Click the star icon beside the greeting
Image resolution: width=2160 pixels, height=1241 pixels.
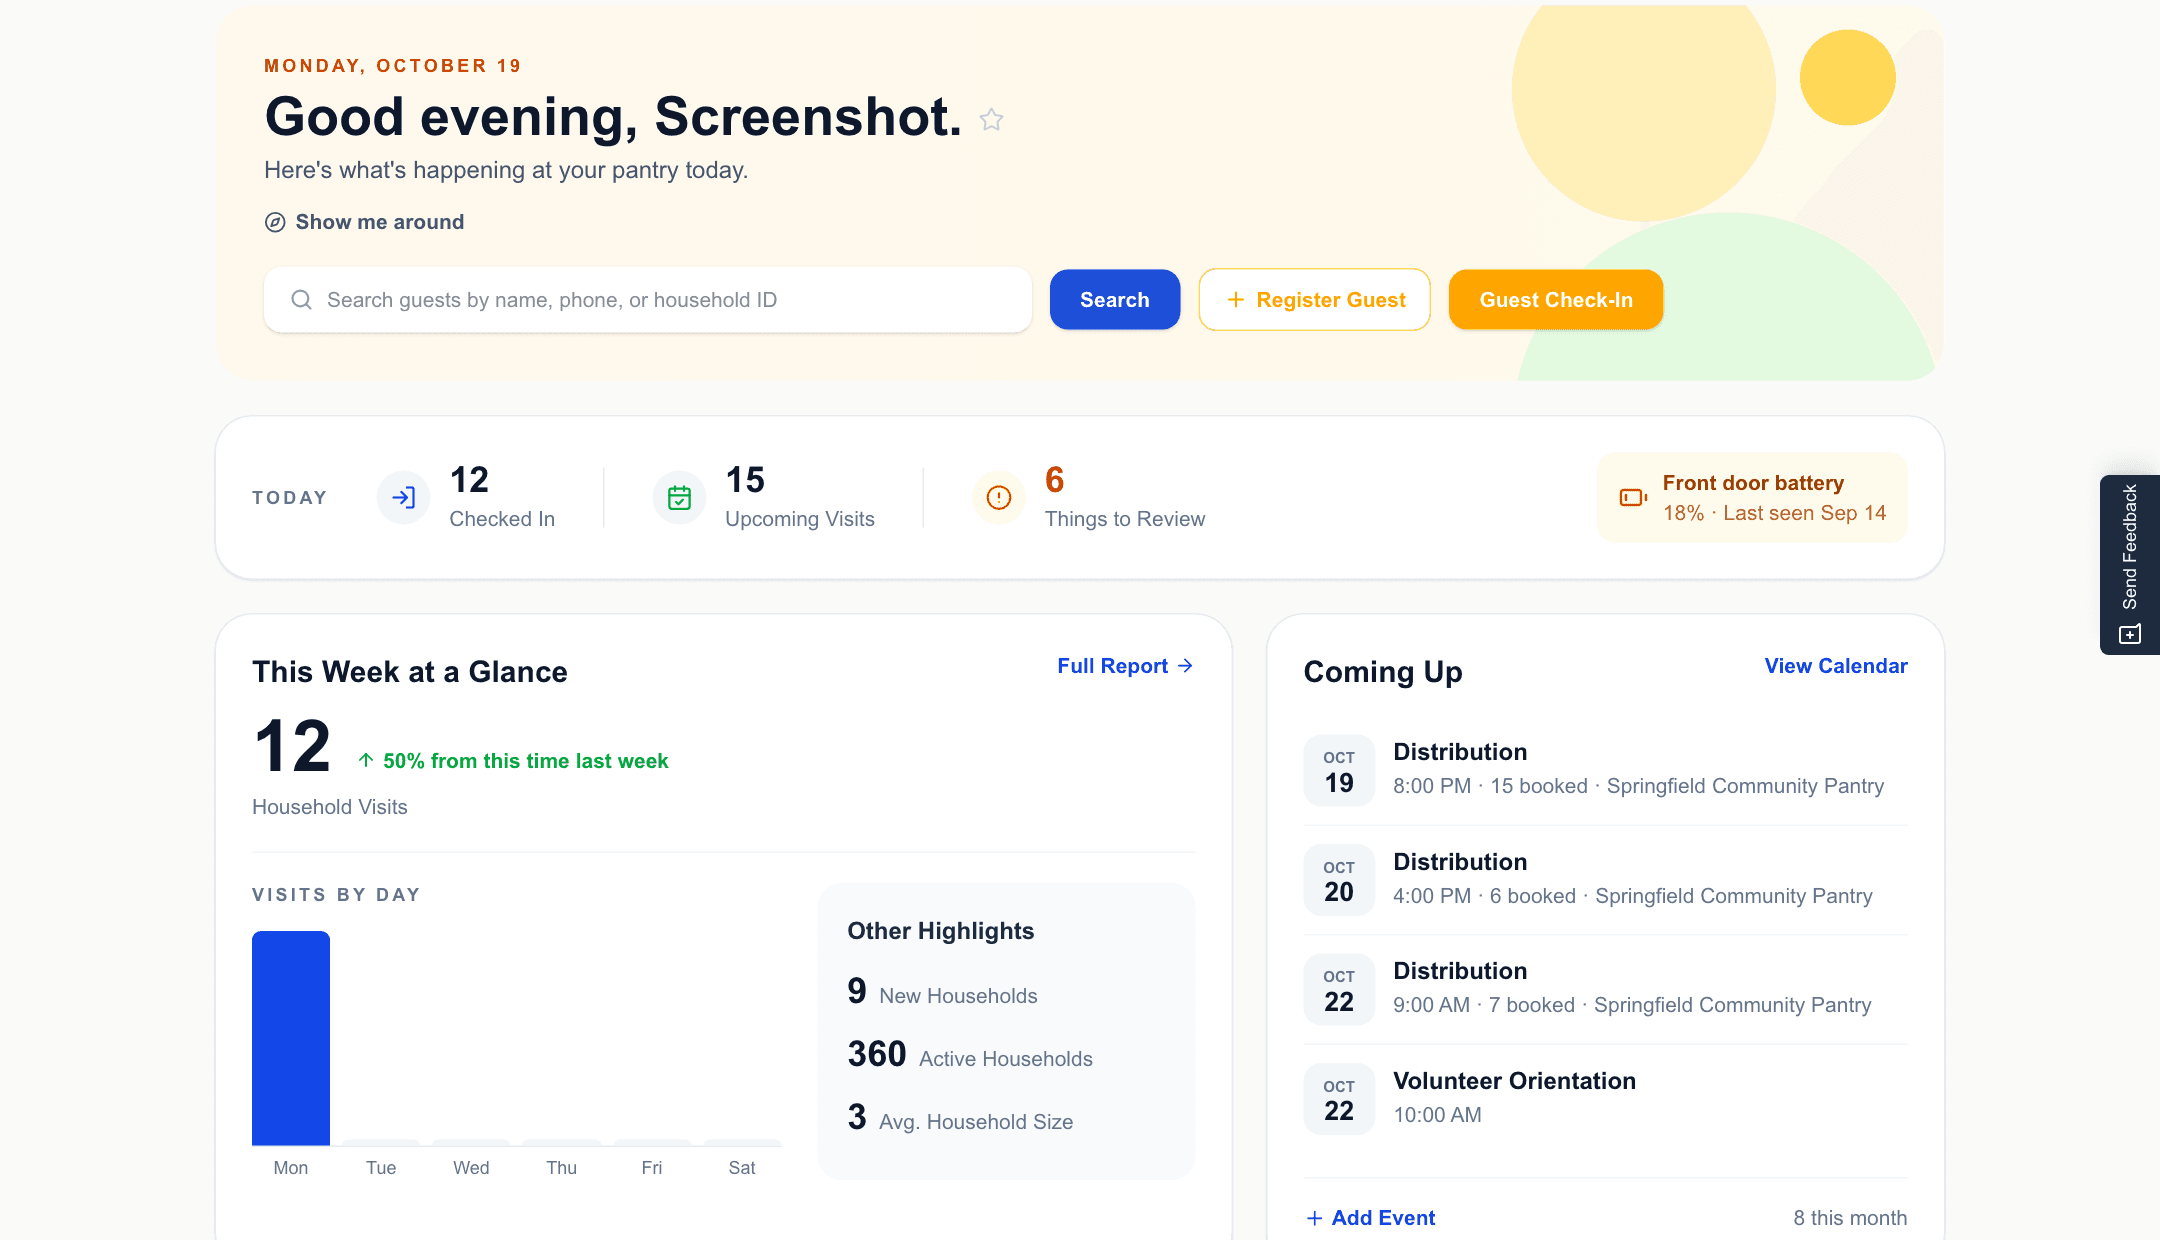pos(991,120)
